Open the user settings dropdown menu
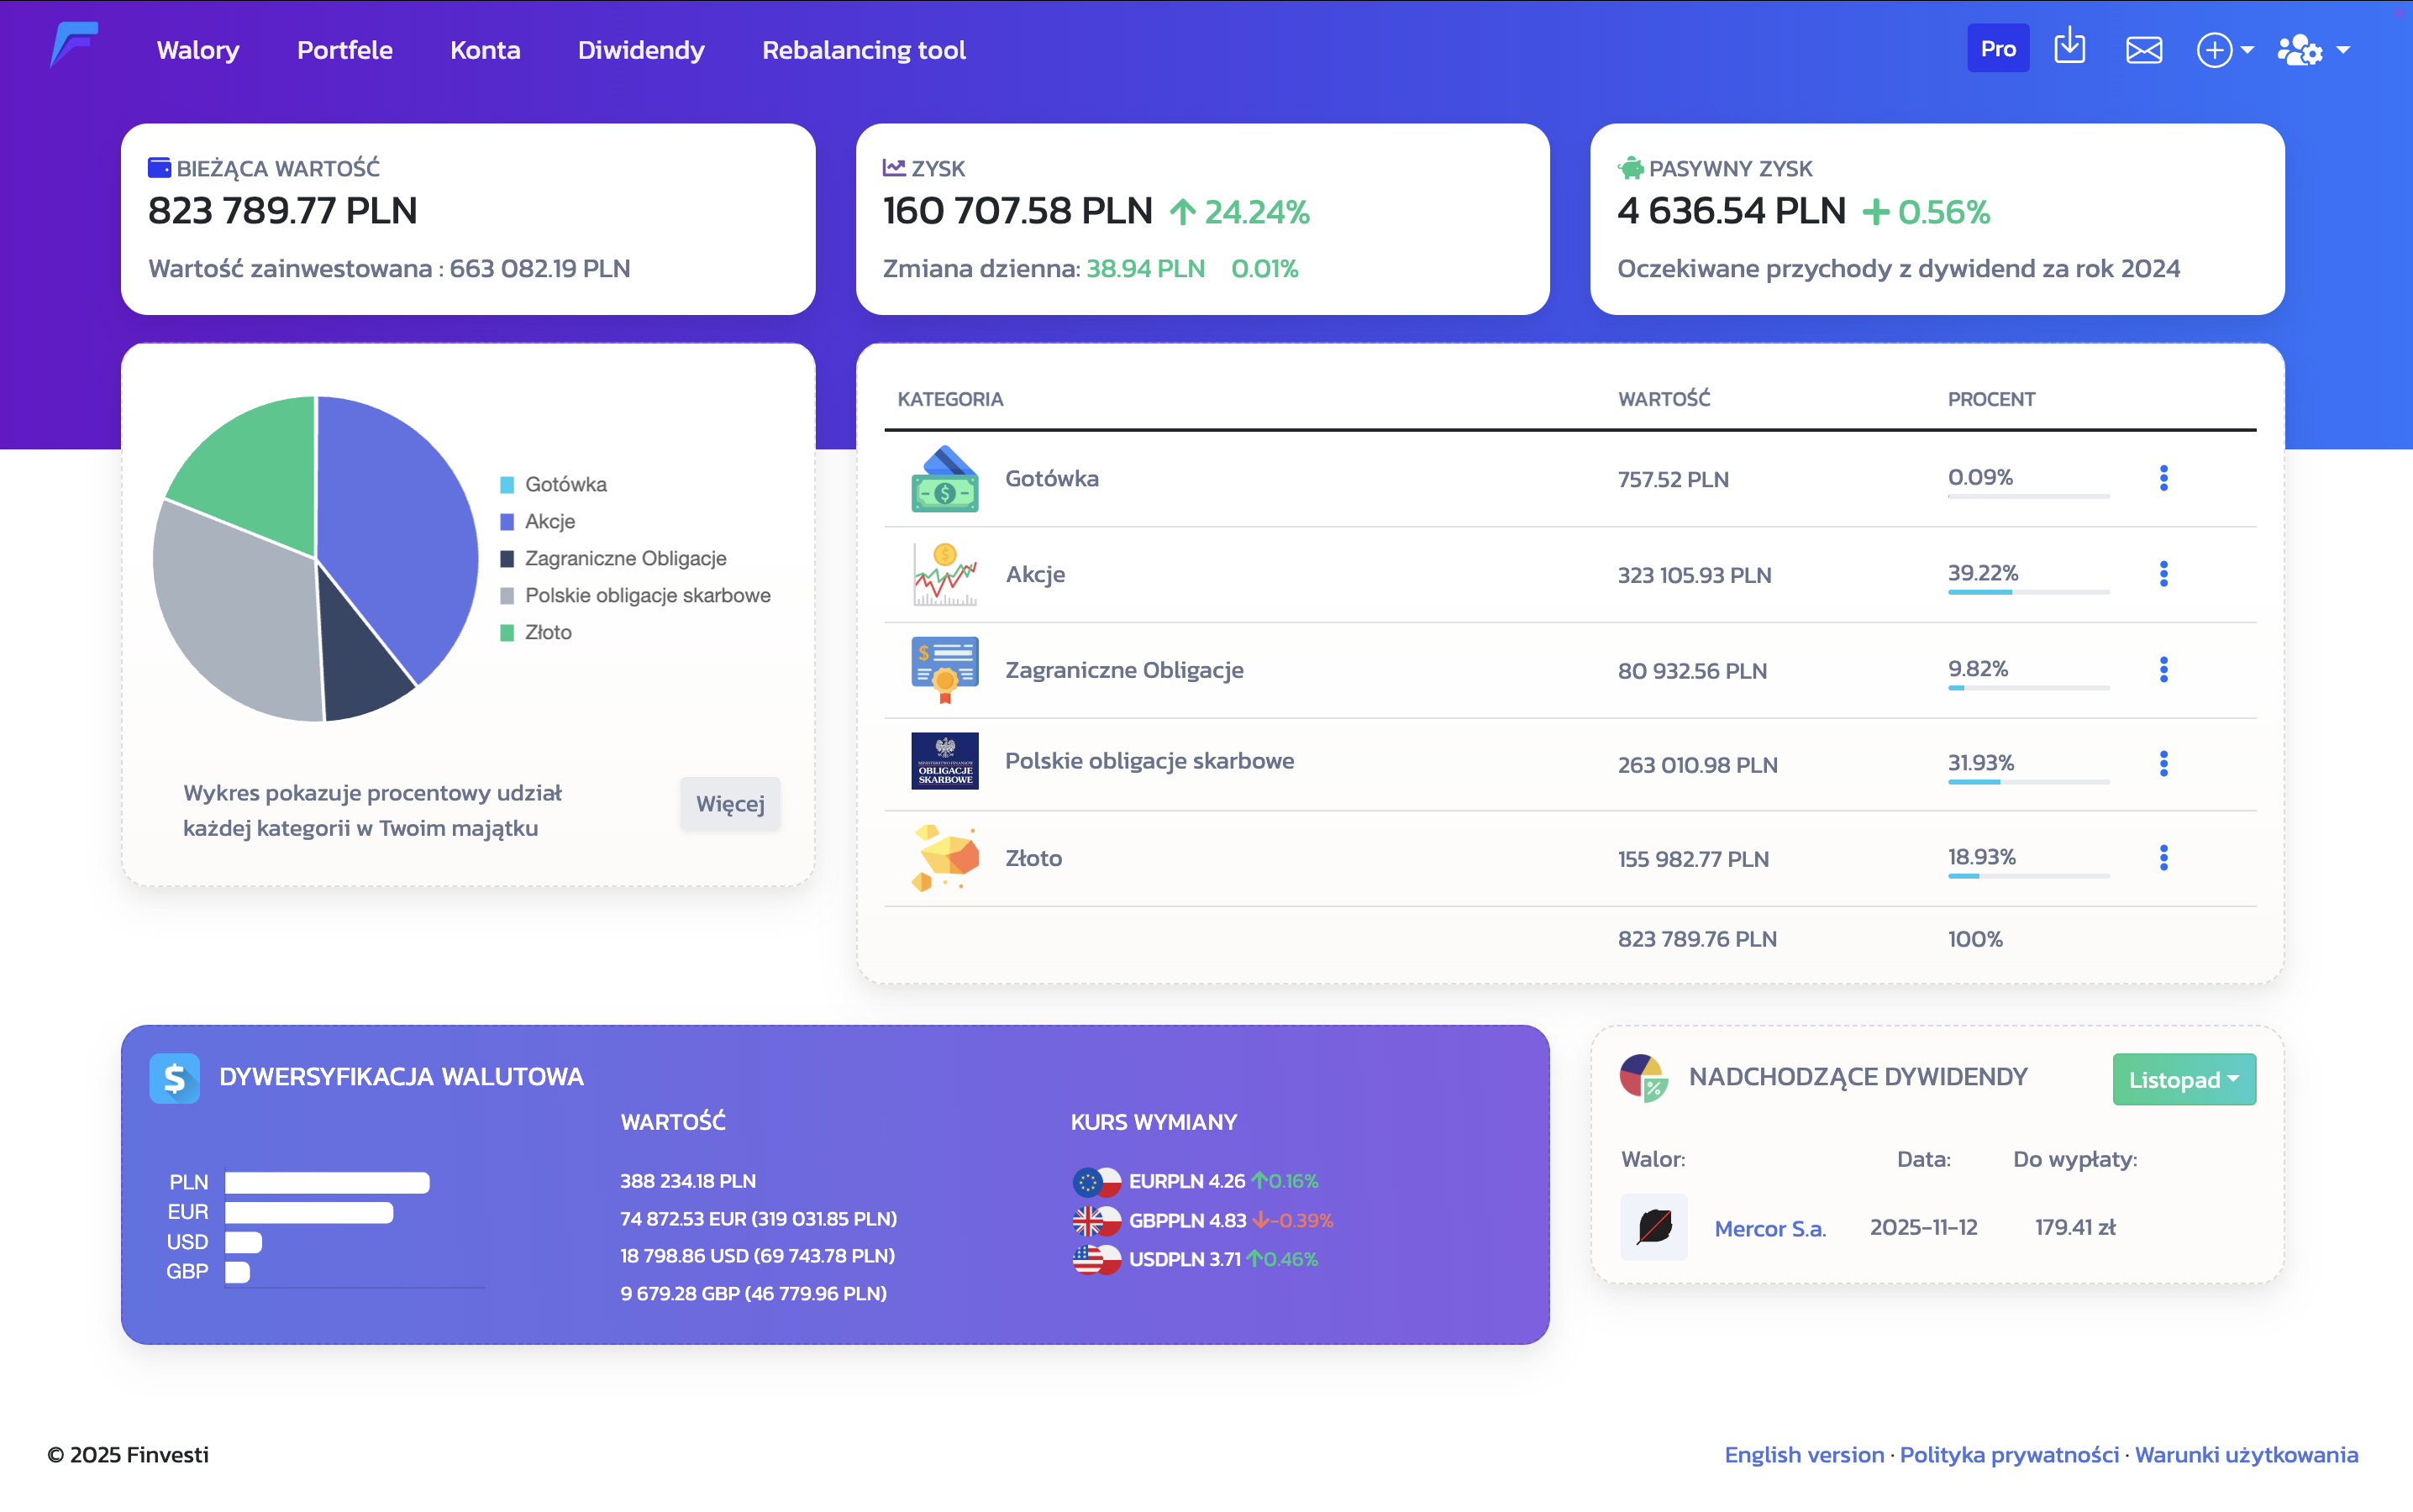This screenshot has width=2413, height=1512. 2312,49
